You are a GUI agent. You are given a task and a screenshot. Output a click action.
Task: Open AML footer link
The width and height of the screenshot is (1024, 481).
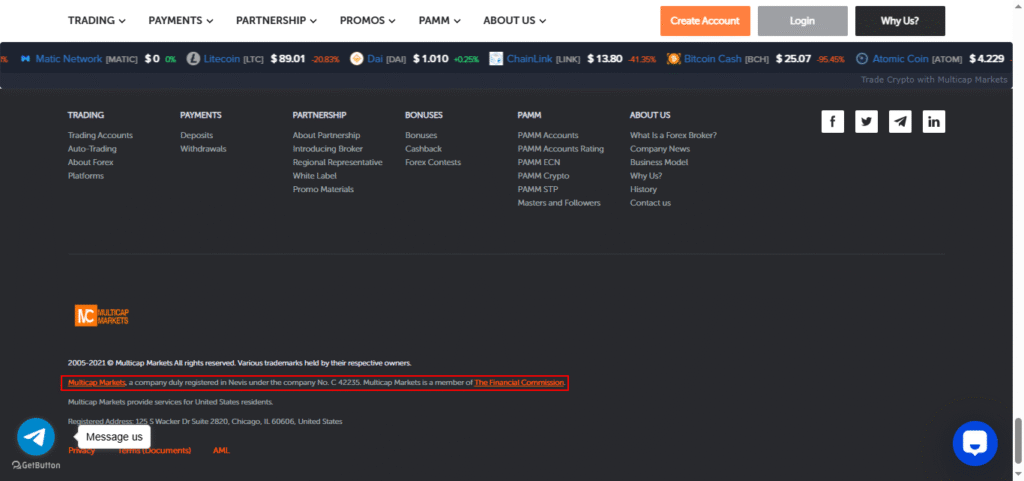tap(221, 450)
